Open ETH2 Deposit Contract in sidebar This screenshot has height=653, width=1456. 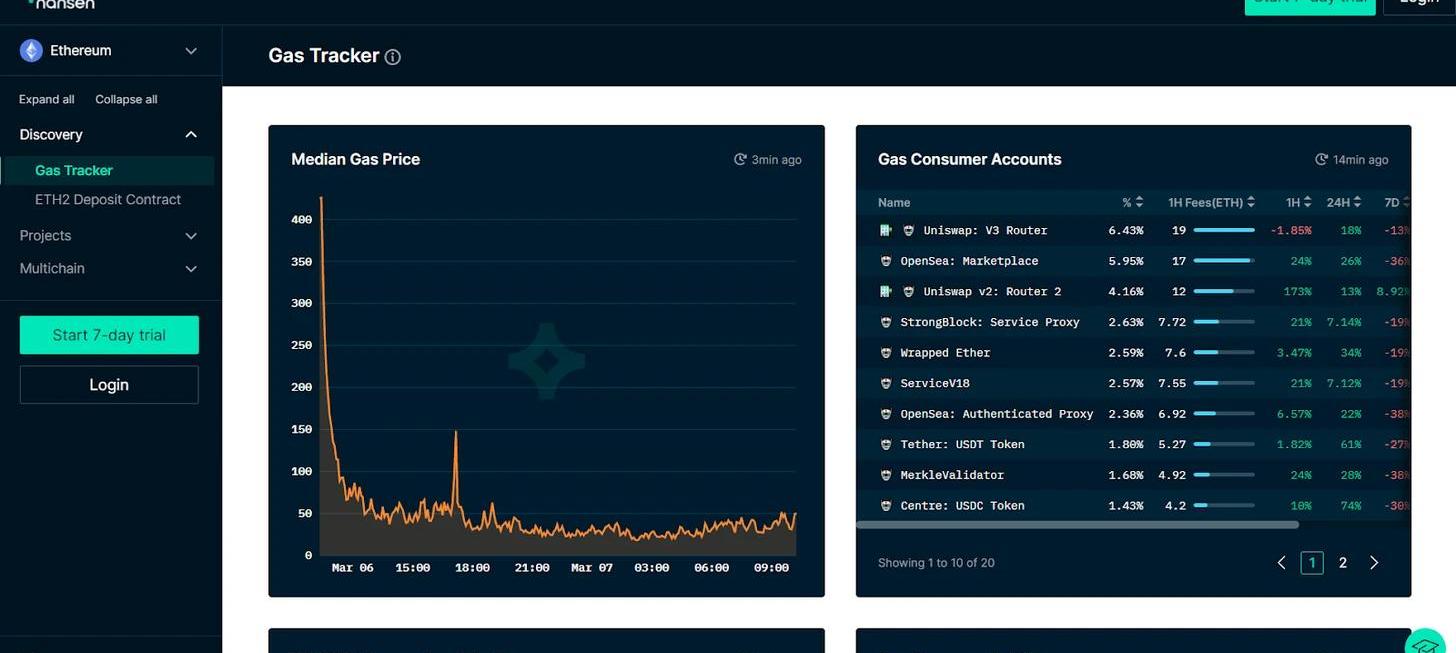point(108,200)
